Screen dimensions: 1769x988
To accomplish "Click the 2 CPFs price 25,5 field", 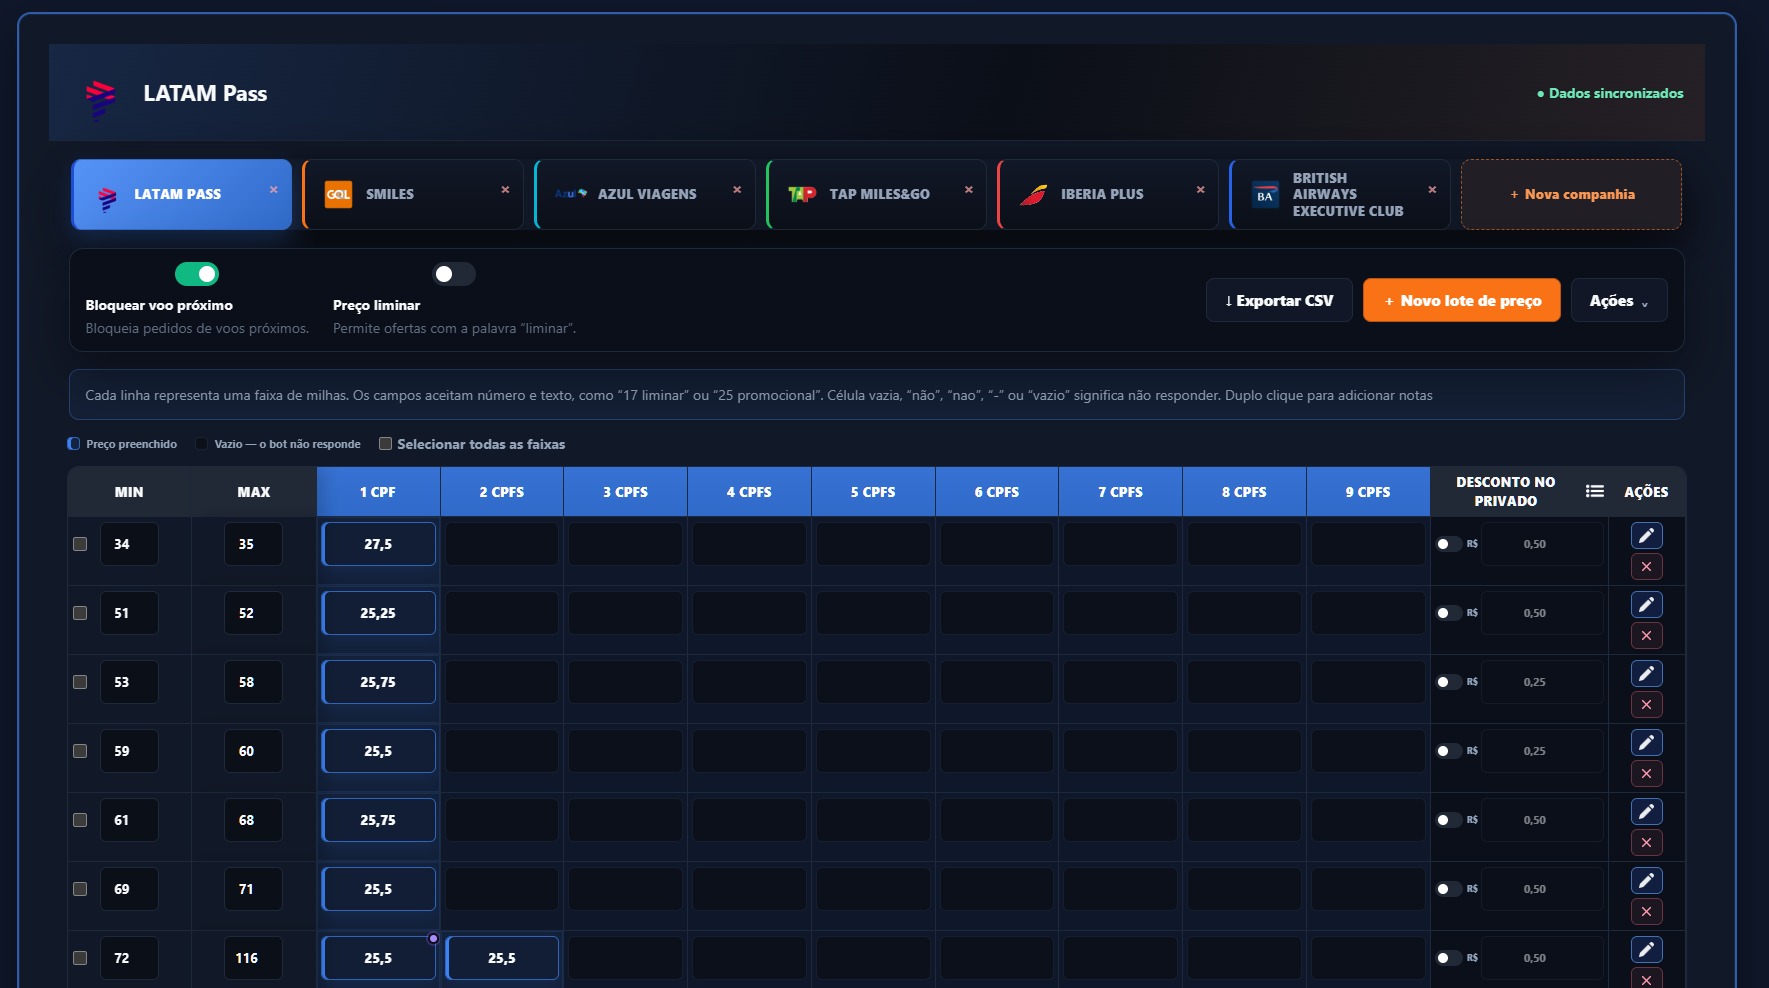I will point(502,958).
